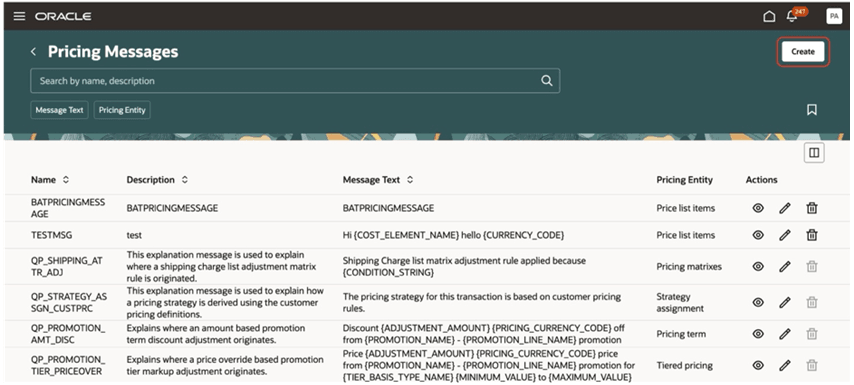The image size is (854, 385).
Task: Go to the Oracle home icon
Action: 769,16
